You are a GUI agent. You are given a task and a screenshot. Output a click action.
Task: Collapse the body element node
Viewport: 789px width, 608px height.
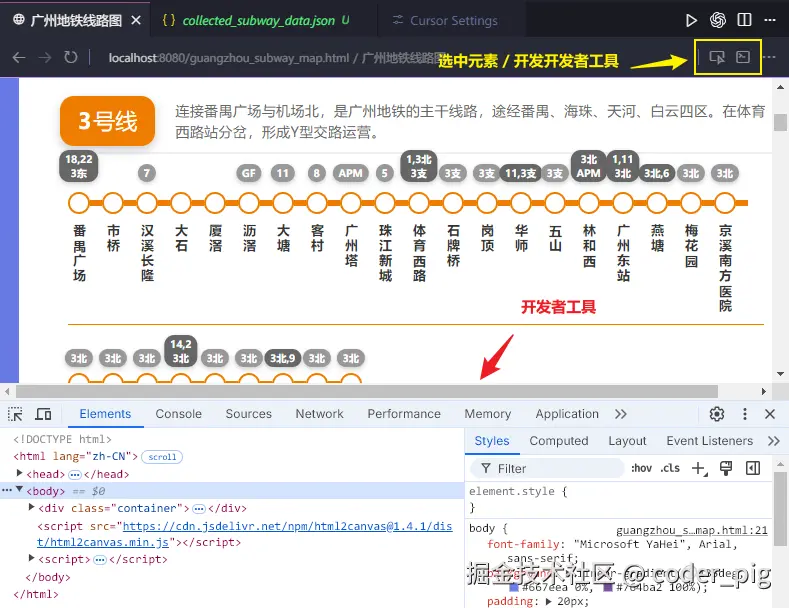click(x=19, y=489)
